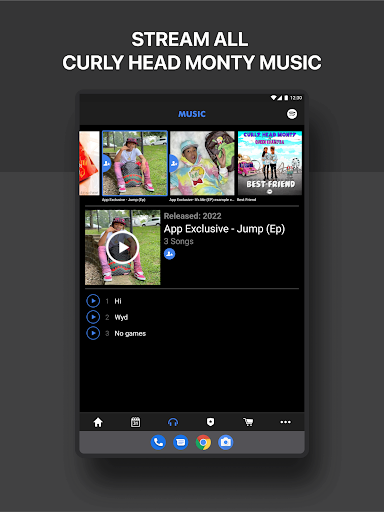Tap the Wi-Fi status icon

pyautogui.click(x=273, y=98)
